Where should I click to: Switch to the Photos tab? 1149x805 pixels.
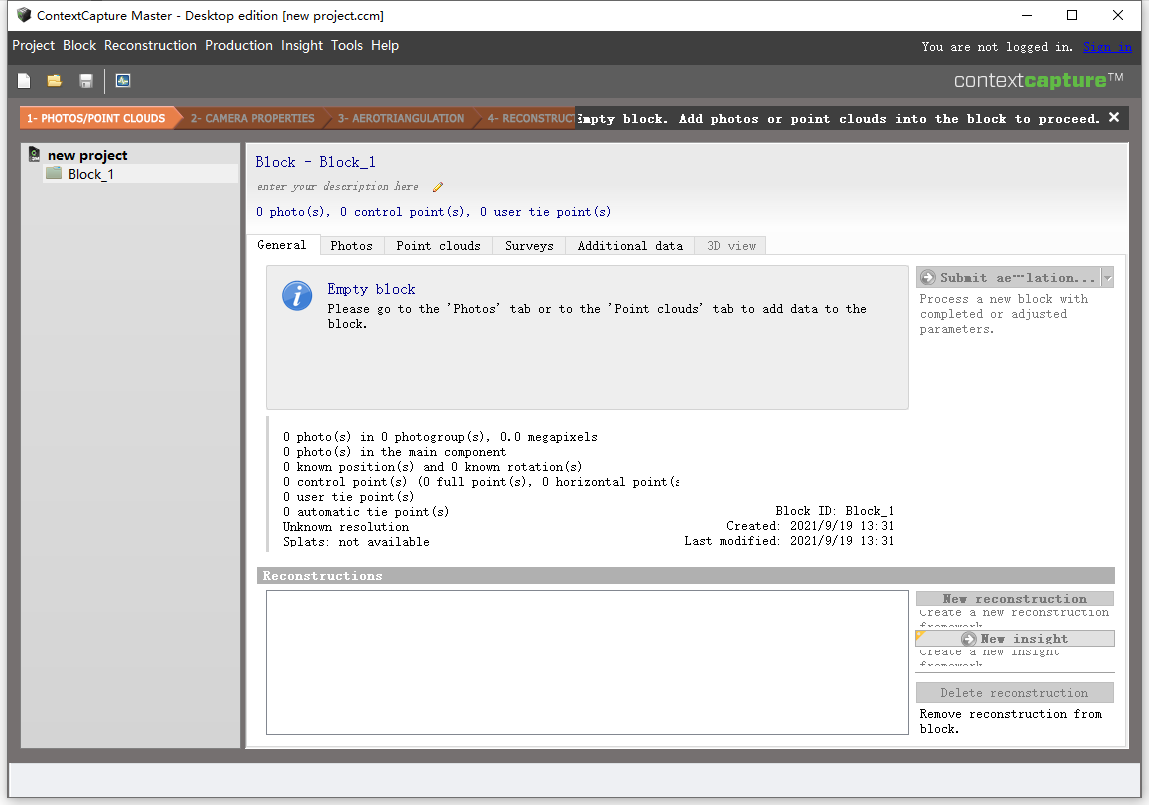point(351,245)
